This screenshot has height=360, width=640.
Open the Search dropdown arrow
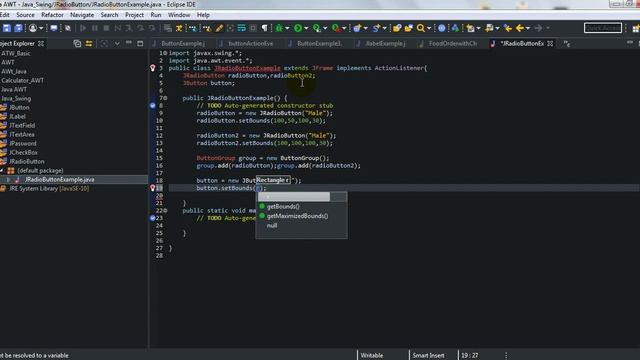click(429, 28)
